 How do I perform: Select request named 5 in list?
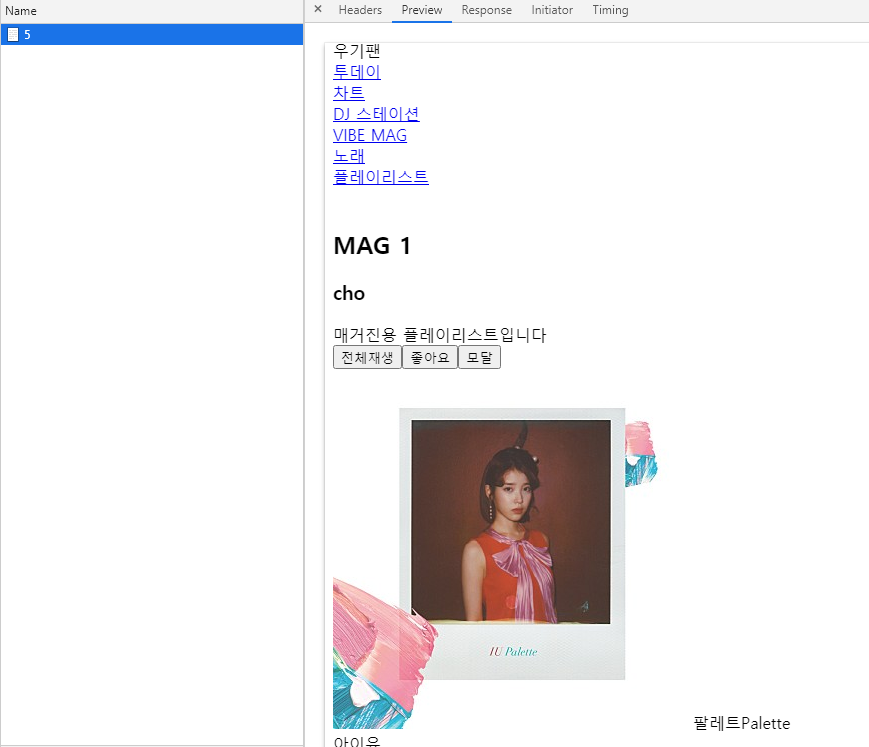(152, 34)
